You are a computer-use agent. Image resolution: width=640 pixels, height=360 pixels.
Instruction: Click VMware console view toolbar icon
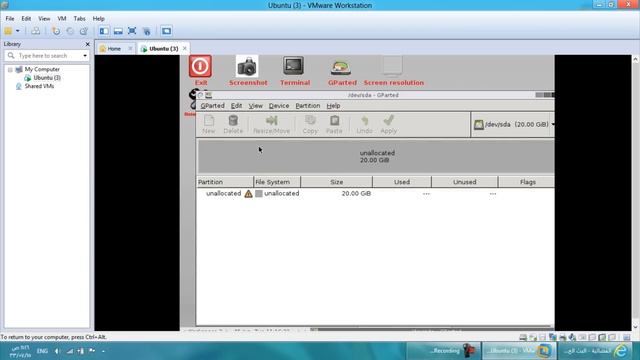[x=166, y=31]
